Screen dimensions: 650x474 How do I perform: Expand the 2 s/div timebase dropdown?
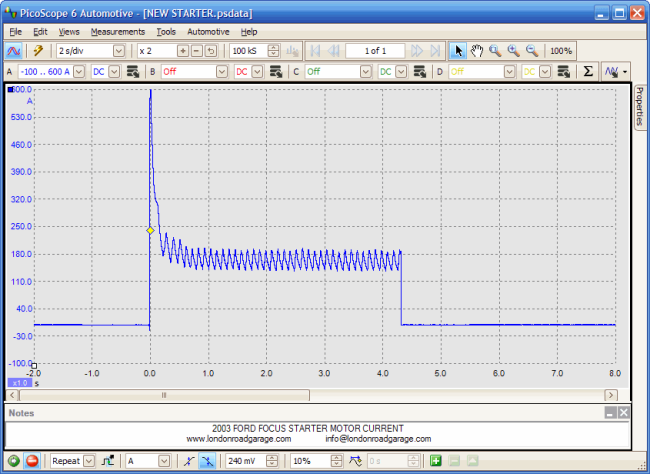click(x=119, y=50)
